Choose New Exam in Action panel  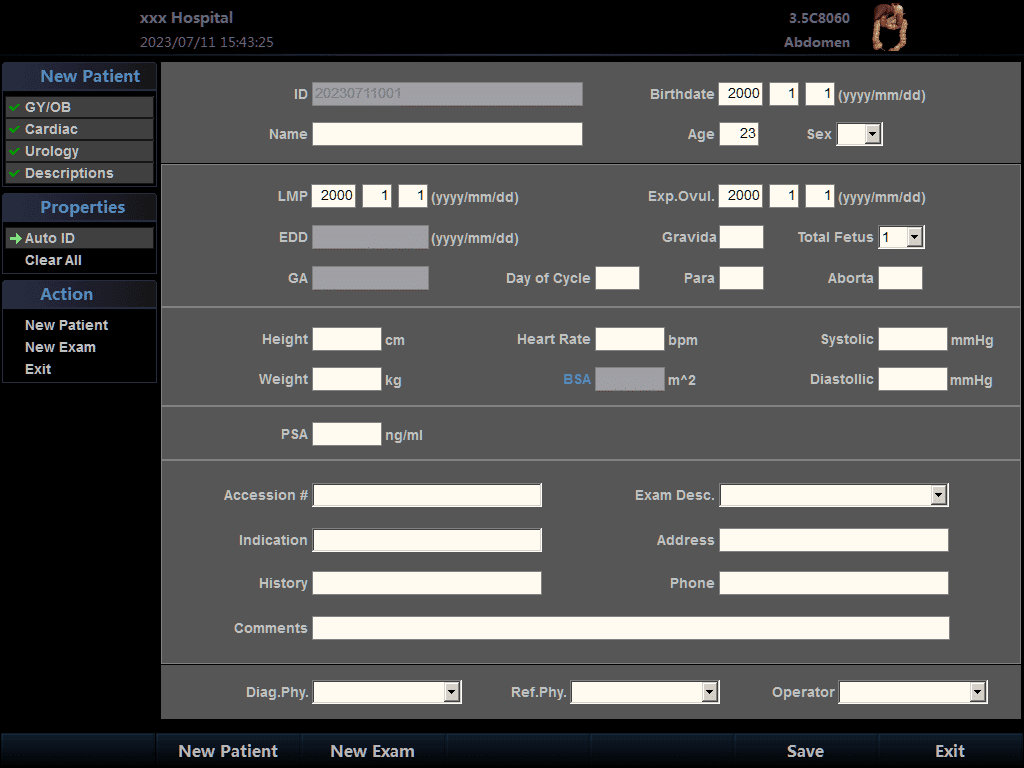point(60,347)
